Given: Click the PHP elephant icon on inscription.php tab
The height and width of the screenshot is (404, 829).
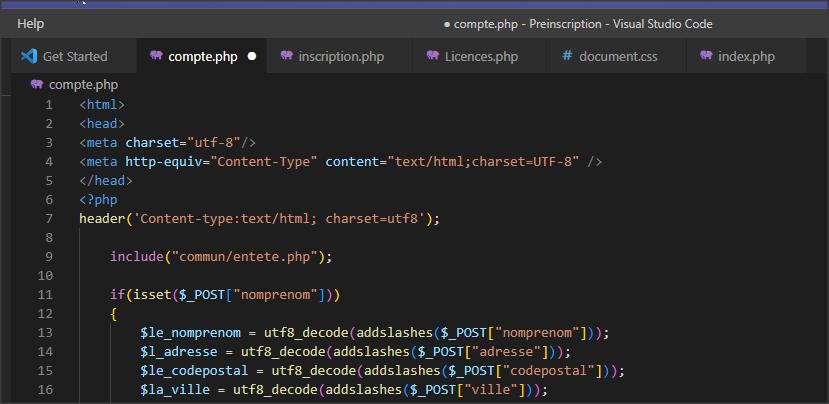Looking at the screenshot, I should pos(287,56).
